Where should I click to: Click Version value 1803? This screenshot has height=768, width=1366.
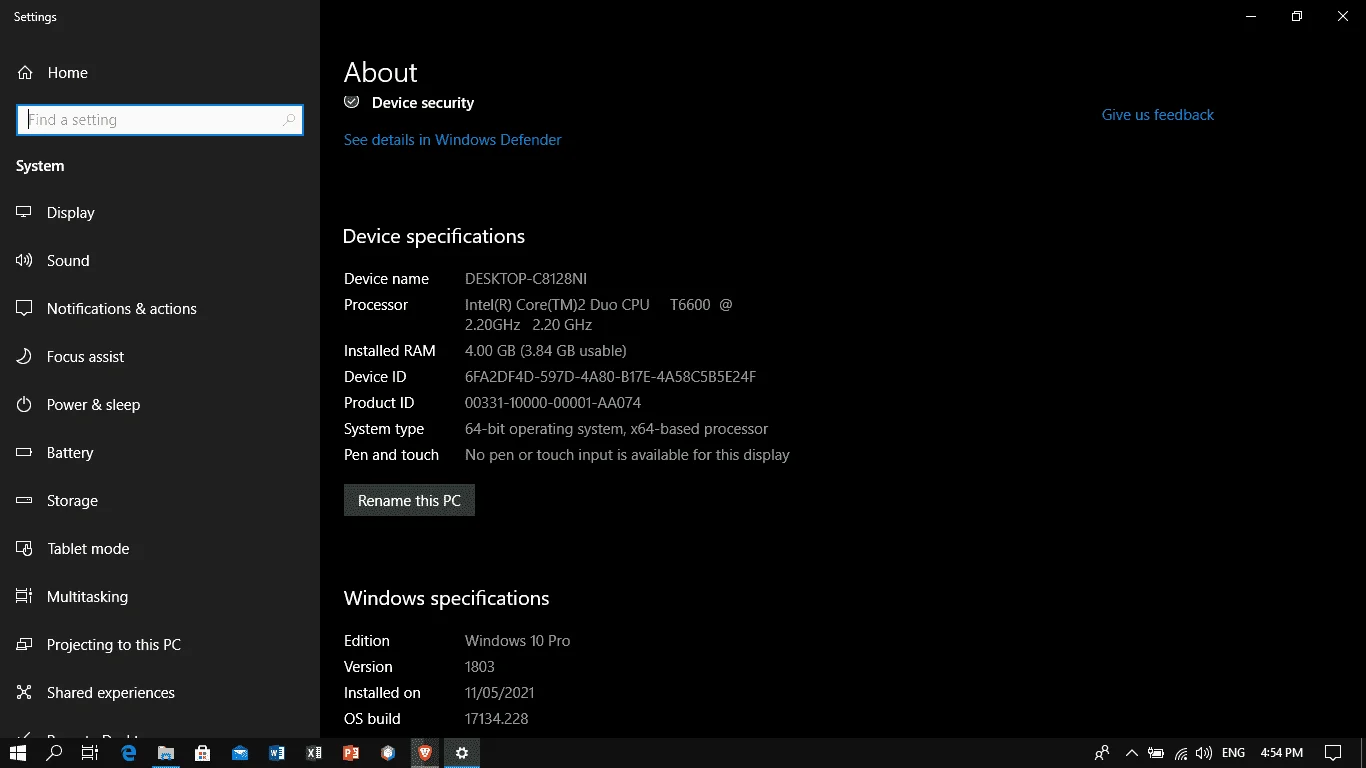click(x=480, y=667)
